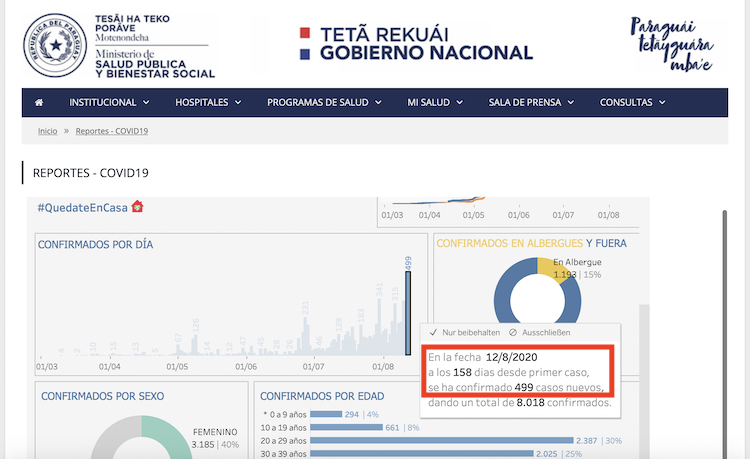Open Sala de Prensa menu
The height and width of the screenshot is (459, 750).
(527, 102)
